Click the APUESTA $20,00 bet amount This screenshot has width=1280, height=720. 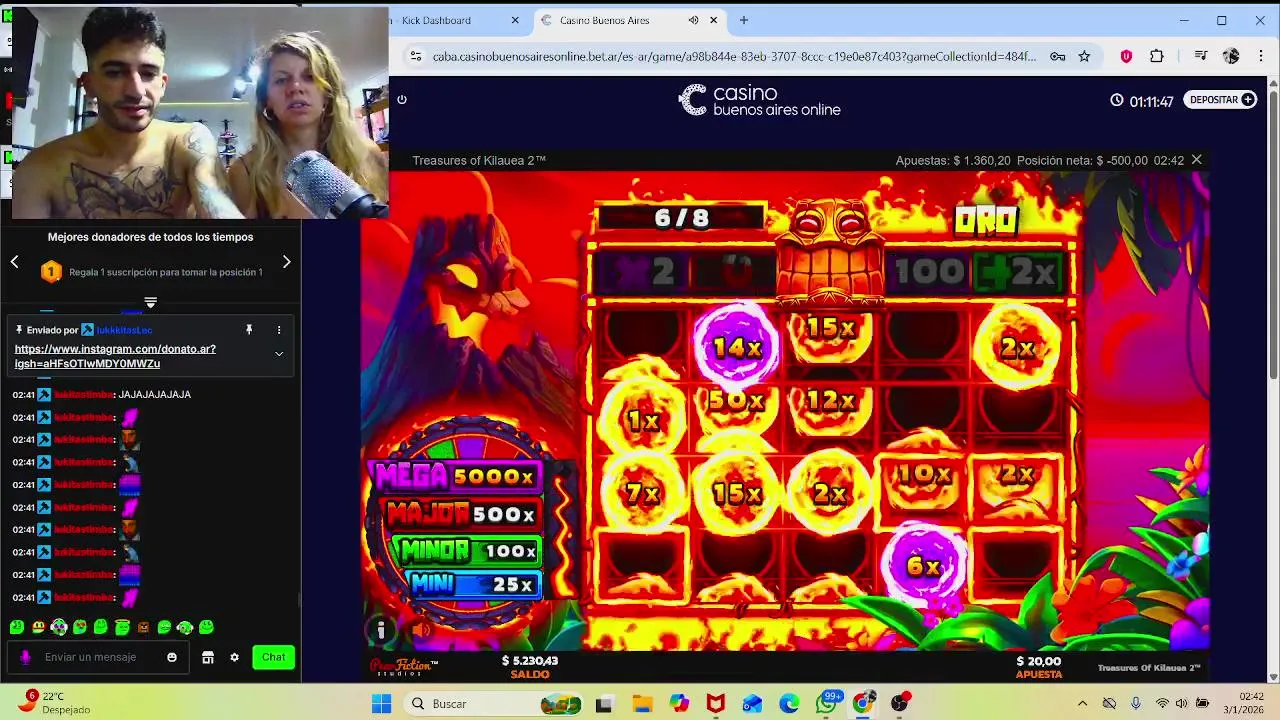coord(1038,667)
